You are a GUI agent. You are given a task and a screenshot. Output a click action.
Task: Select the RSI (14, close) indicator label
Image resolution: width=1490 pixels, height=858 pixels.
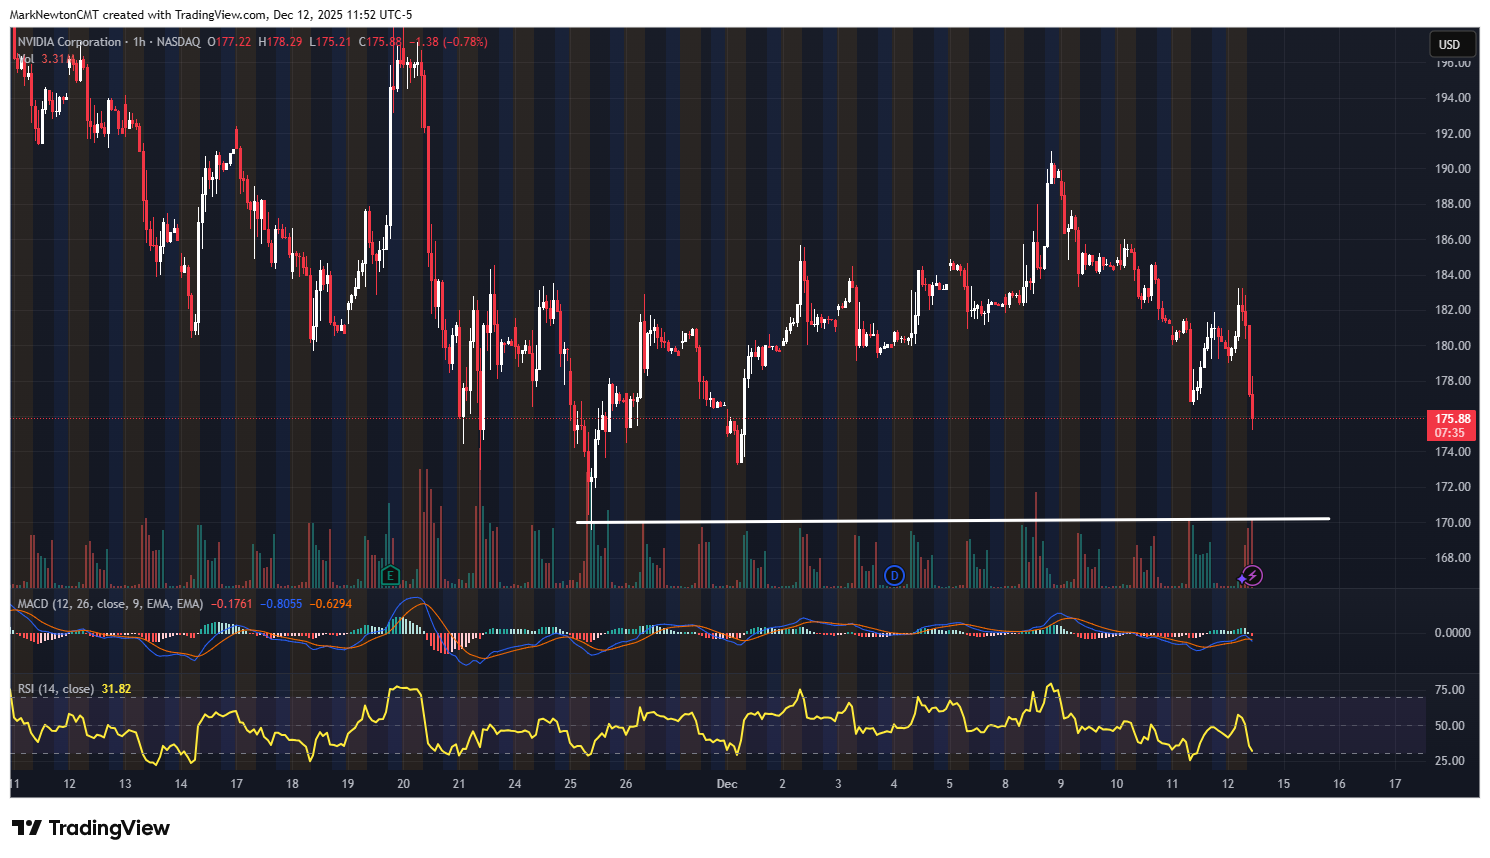pyautogui.click(x=56, y=689)
